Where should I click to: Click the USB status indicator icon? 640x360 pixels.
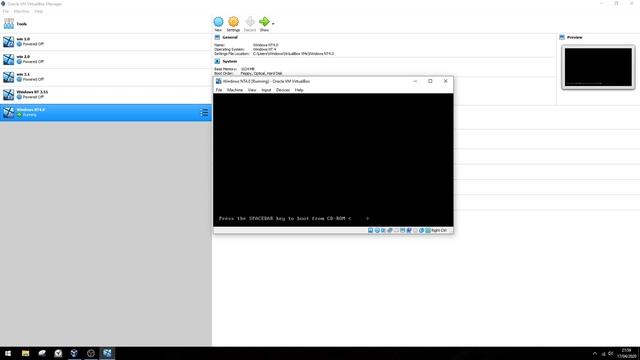[396, 231]
